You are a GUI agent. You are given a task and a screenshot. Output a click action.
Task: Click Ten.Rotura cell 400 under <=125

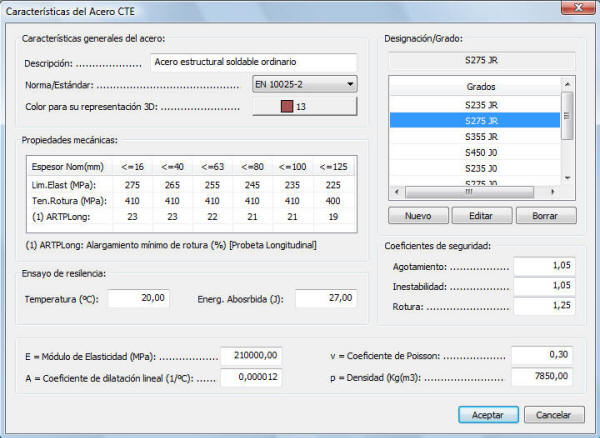pyautogui.click(x=333, y=201)
